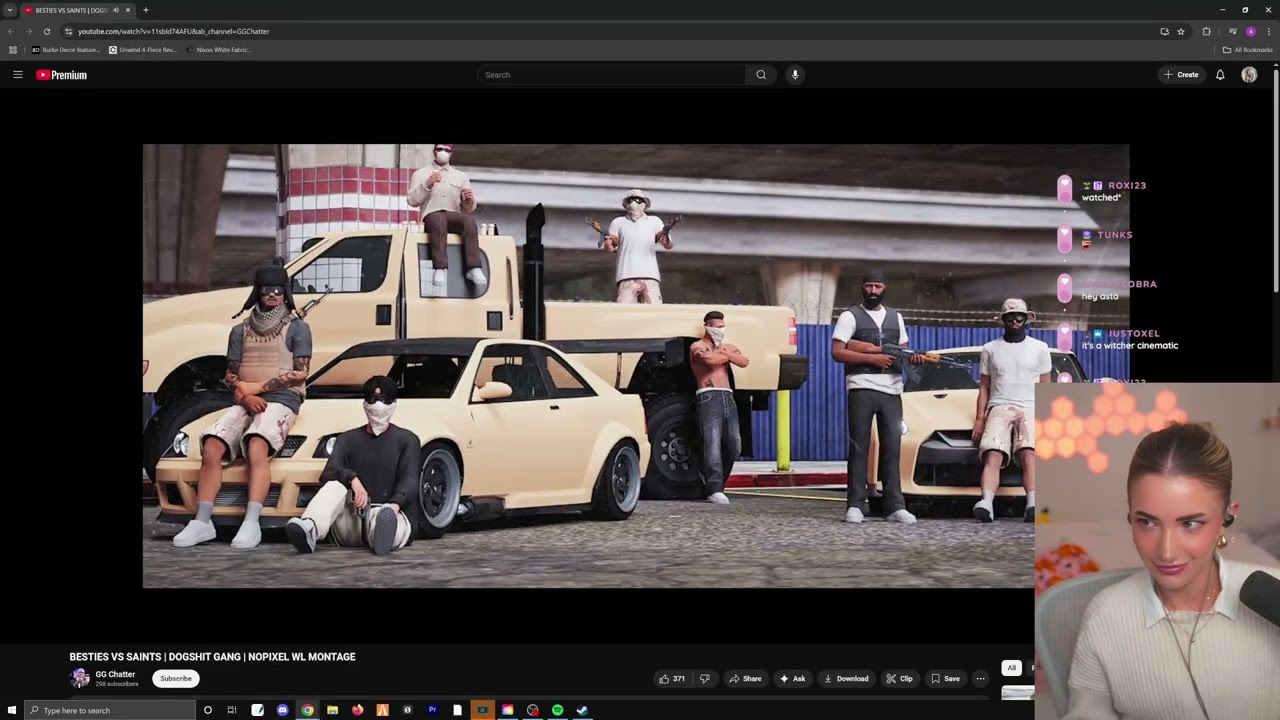This screenshot has height=720, width=1280.
Task: Open the Burke Decor bookmark
Action: [x=66, y=50]
